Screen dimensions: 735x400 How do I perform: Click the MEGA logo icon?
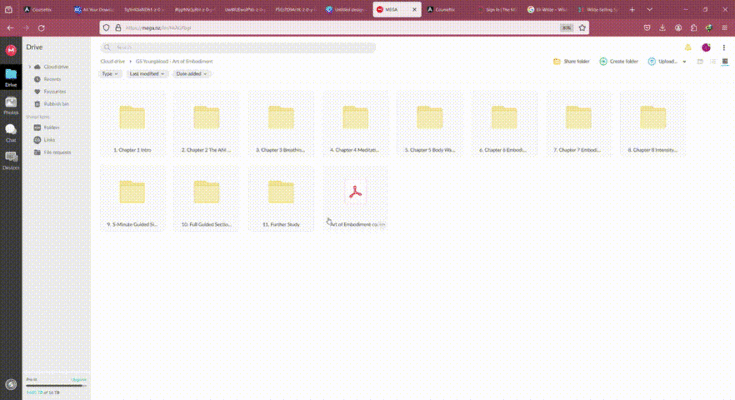11,48
